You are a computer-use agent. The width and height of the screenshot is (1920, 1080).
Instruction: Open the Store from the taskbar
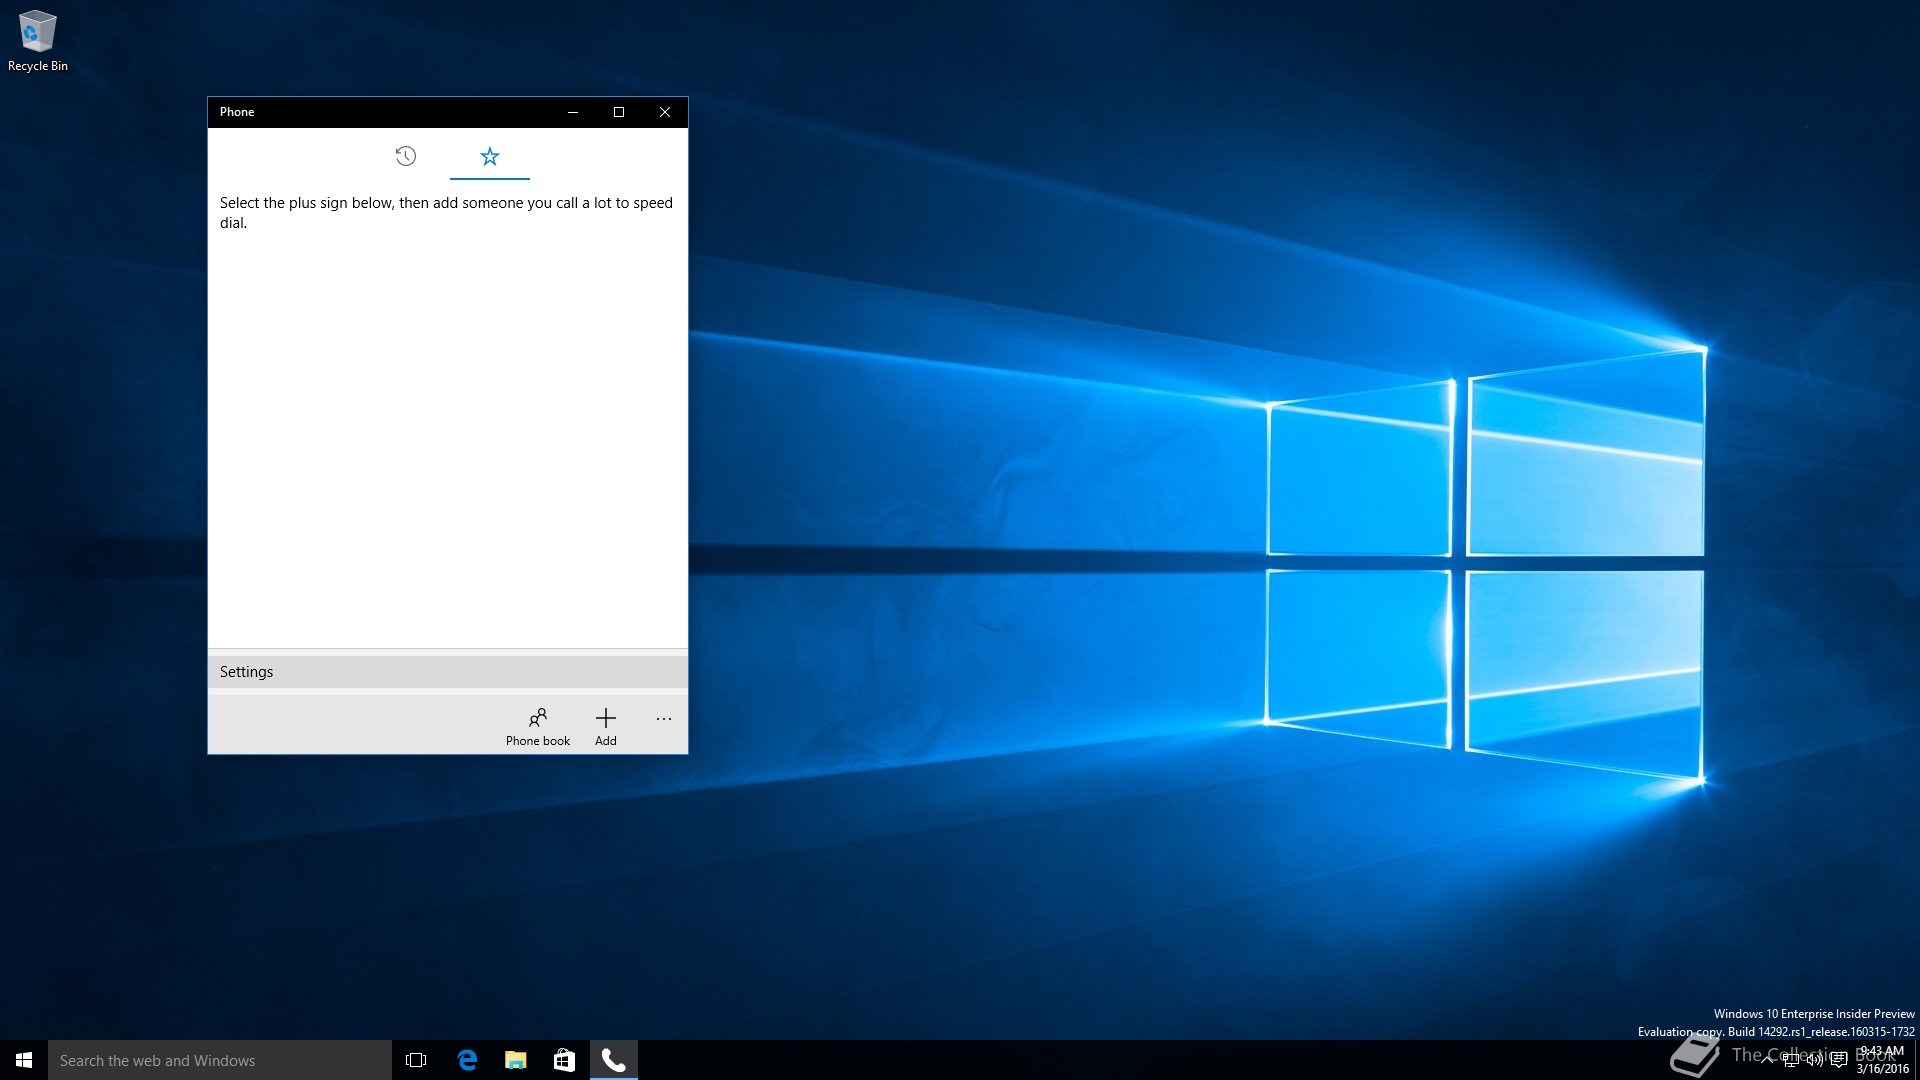tap(564, 1060)
